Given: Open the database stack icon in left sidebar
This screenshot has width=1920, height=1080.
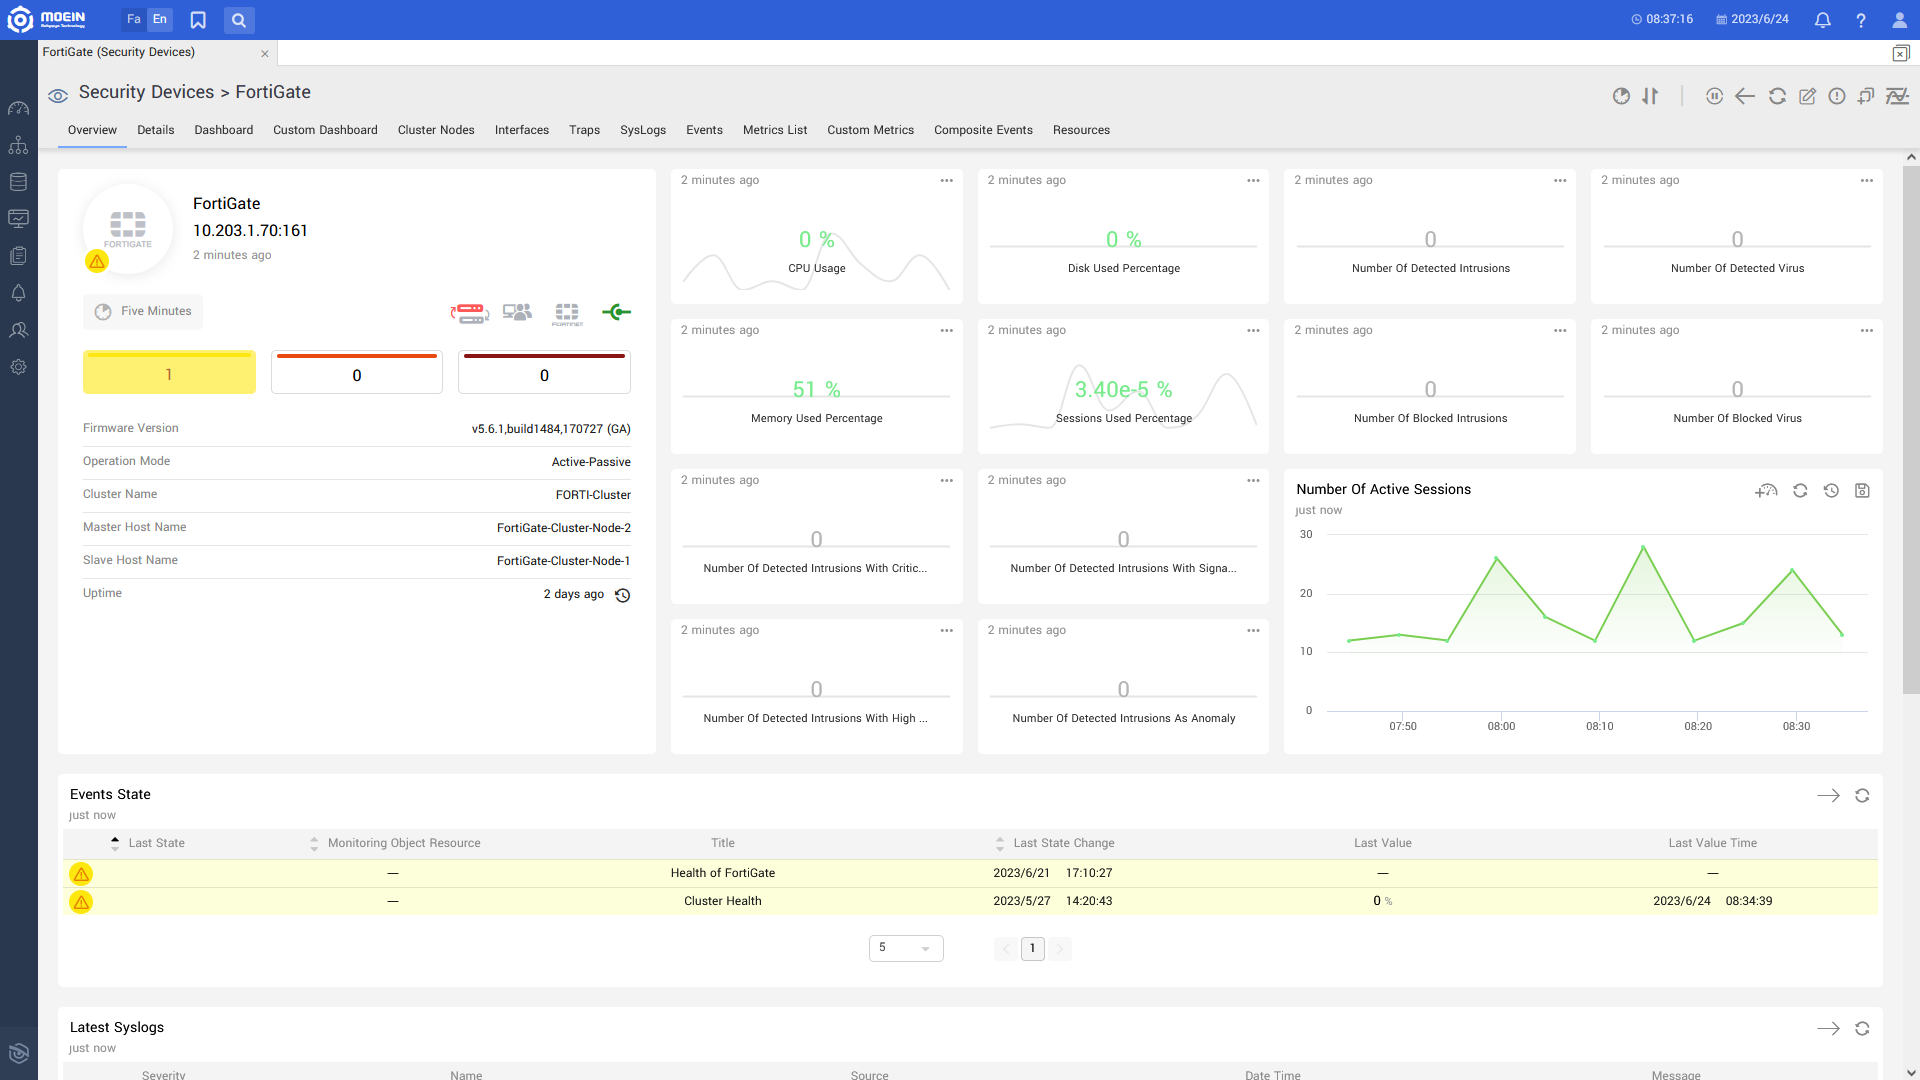Looking at the screenshot, I should (x=18, y=182).
